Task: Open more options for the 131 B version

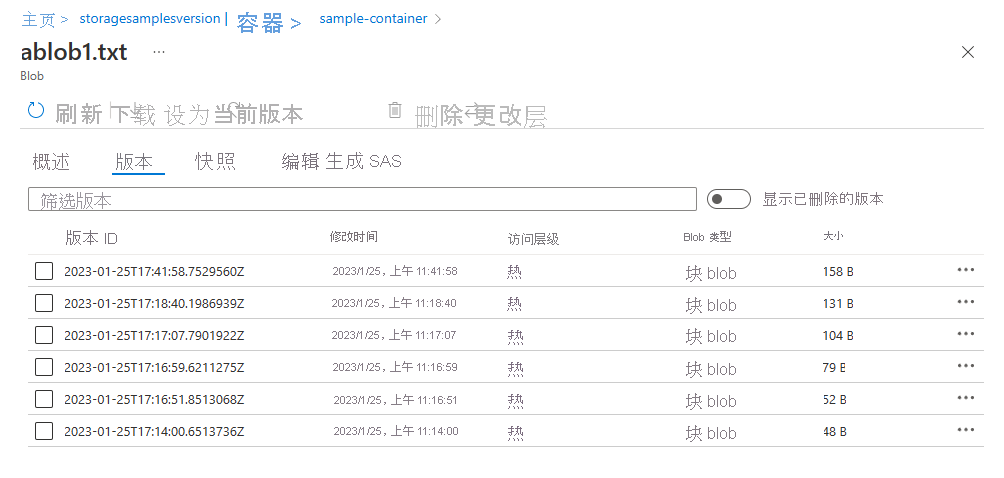Action: point(965,302)
